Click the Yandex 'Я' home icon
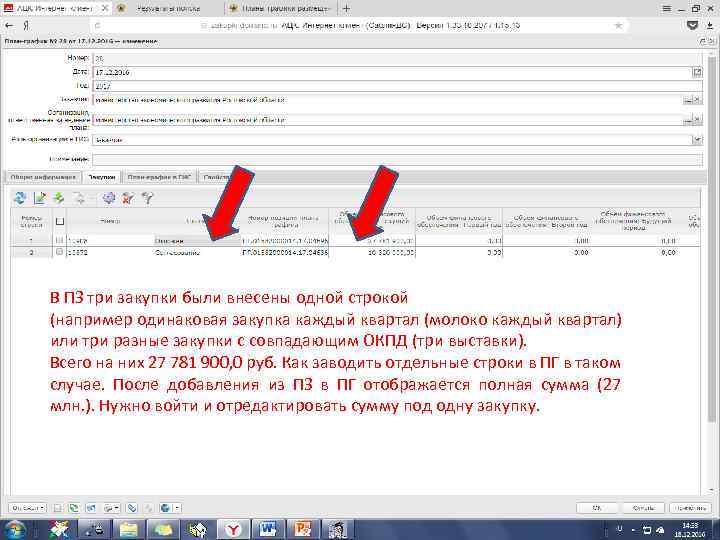The width and height of the screenshot is (720, 540). 27,26
